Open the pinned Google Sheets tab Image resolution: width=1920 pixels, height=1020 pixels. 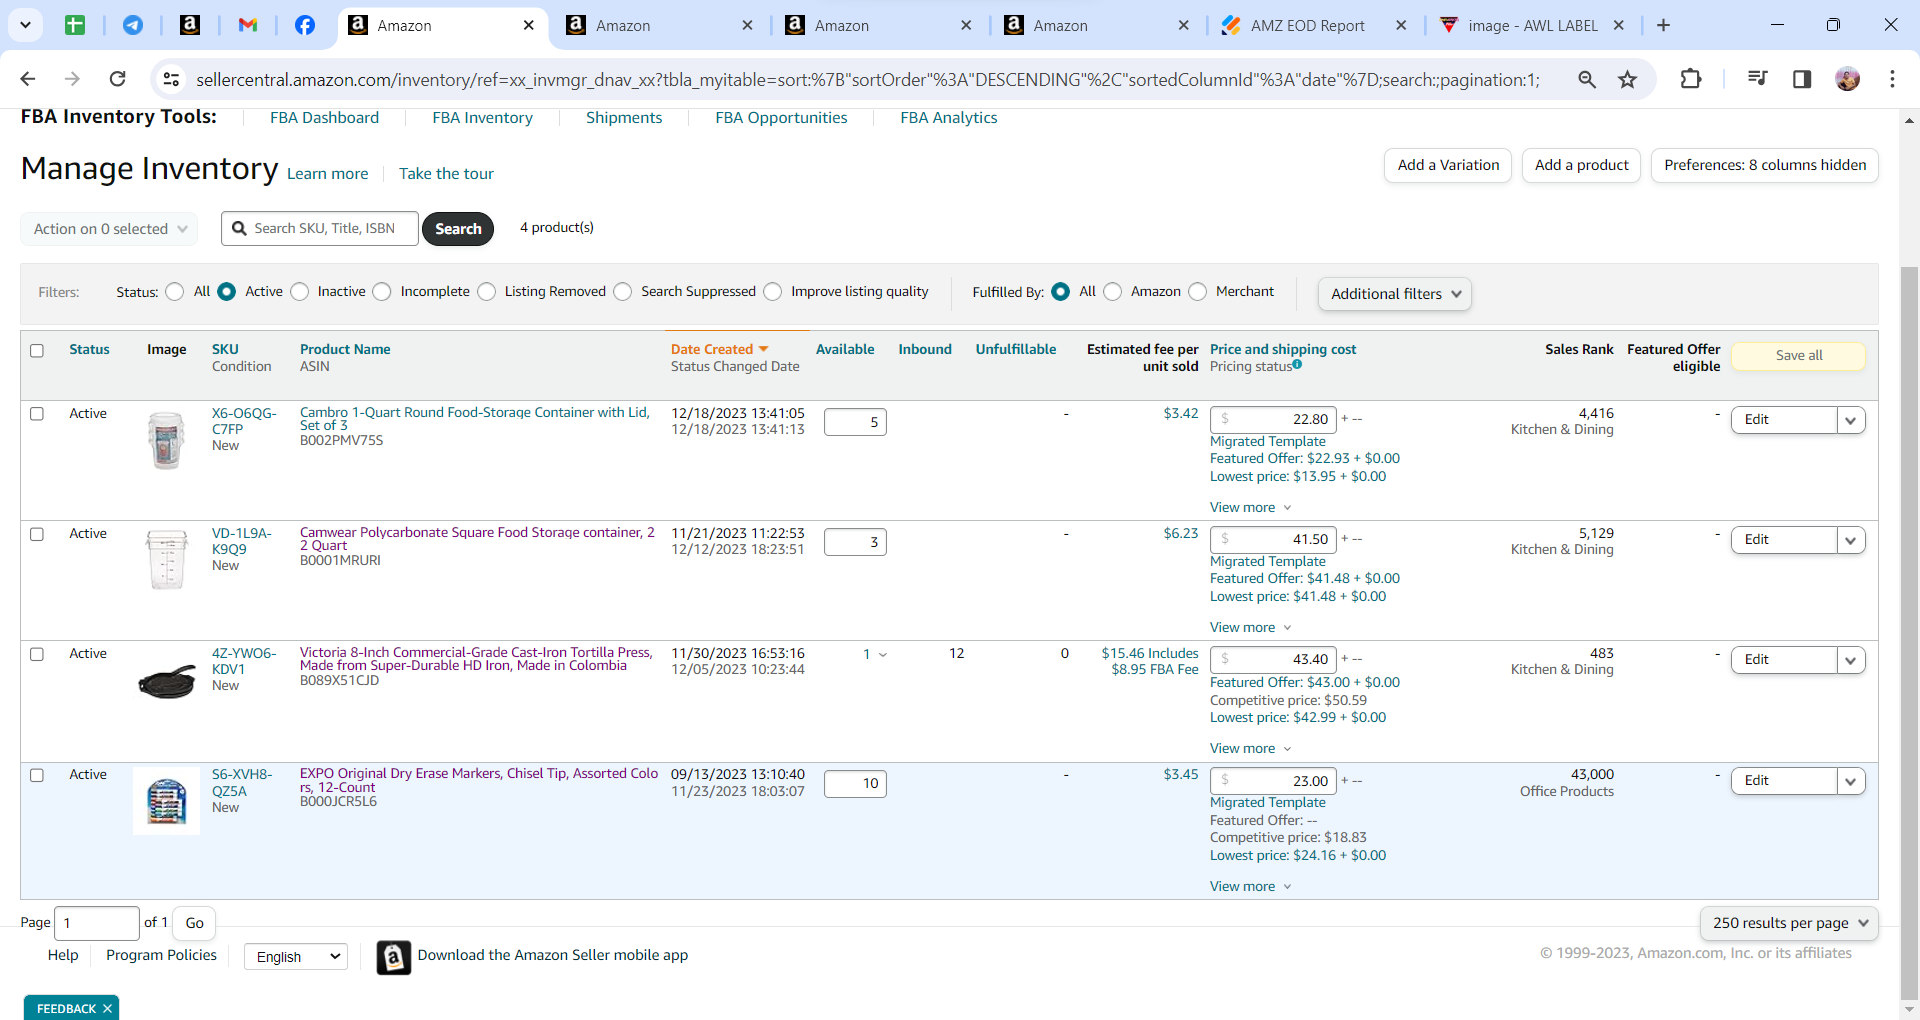coord(75,25)
